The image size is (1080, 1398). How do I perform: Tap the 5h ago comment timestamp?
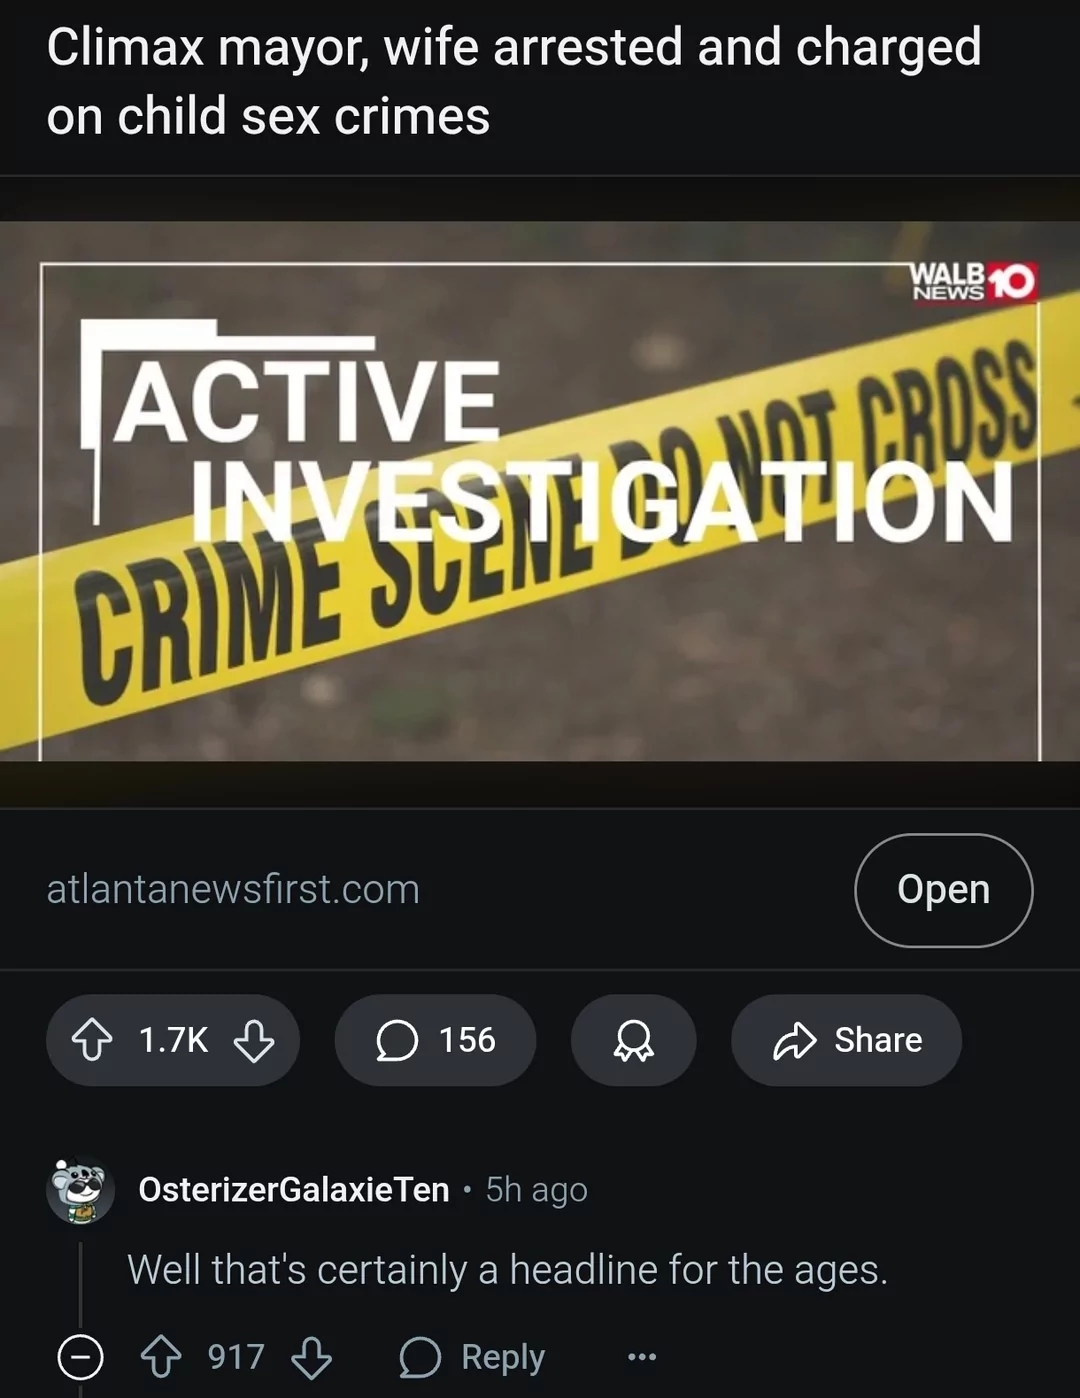click(536, 1190)
